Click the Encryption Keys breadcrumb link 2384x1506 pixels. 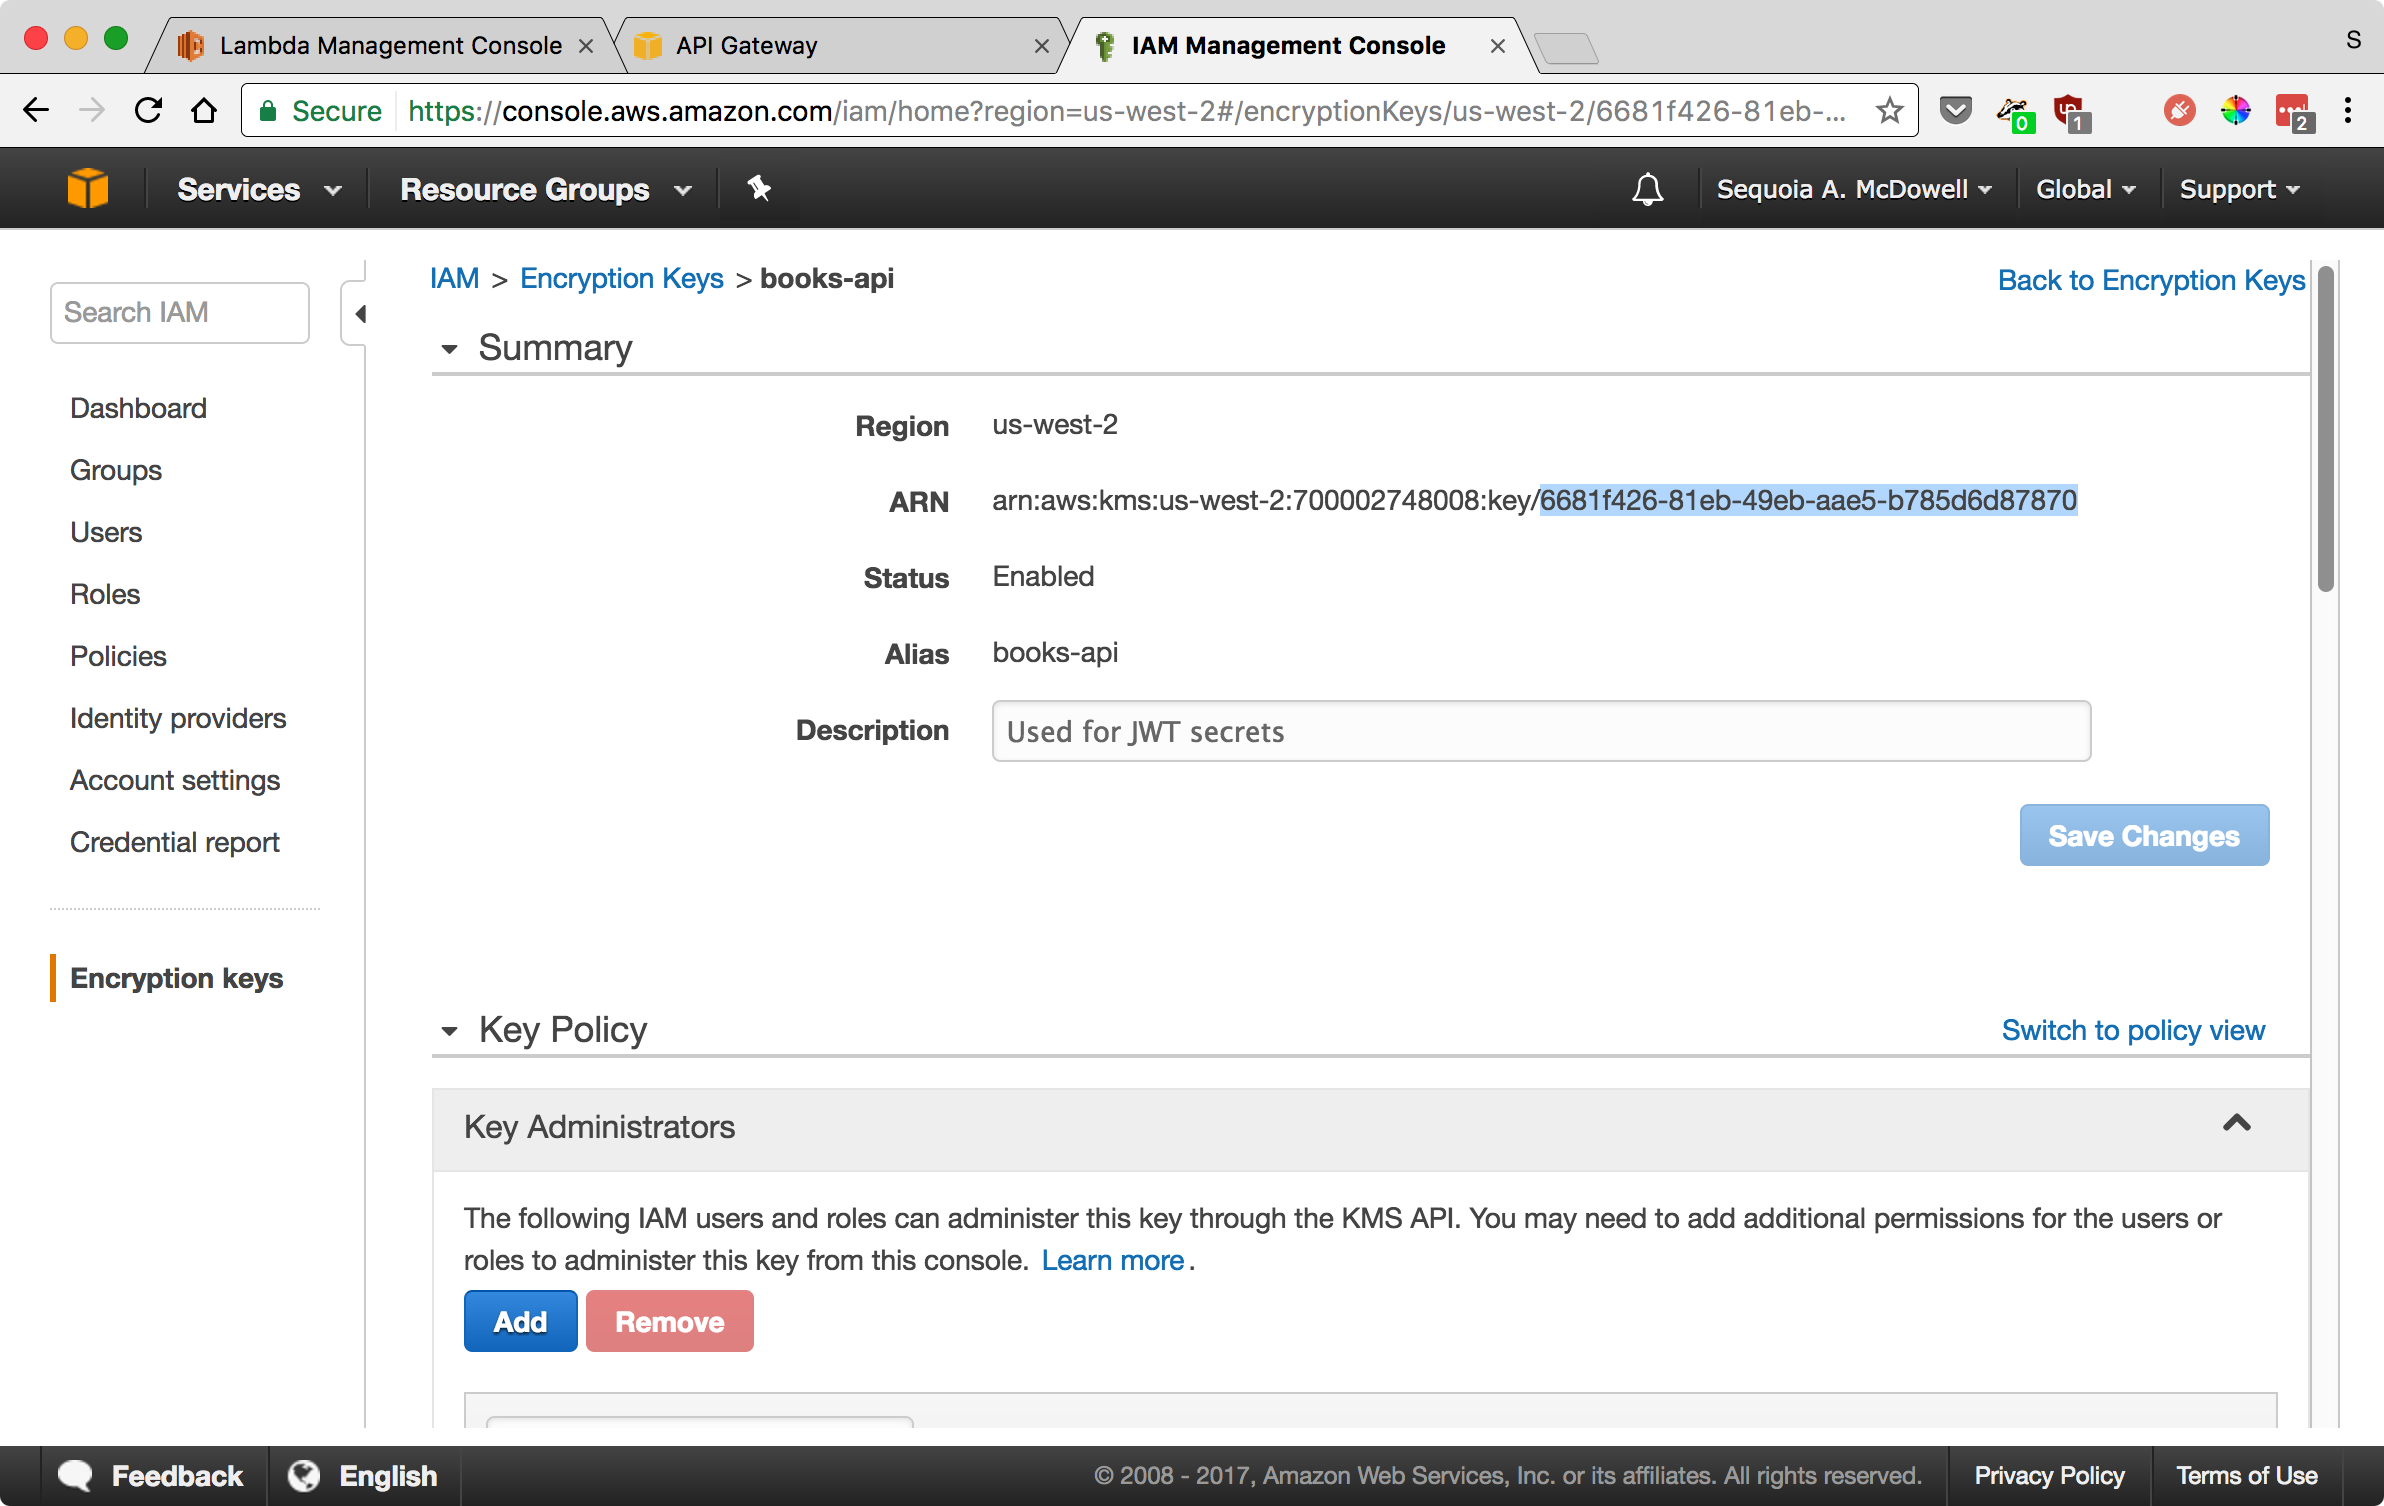[x=622, y=279]
